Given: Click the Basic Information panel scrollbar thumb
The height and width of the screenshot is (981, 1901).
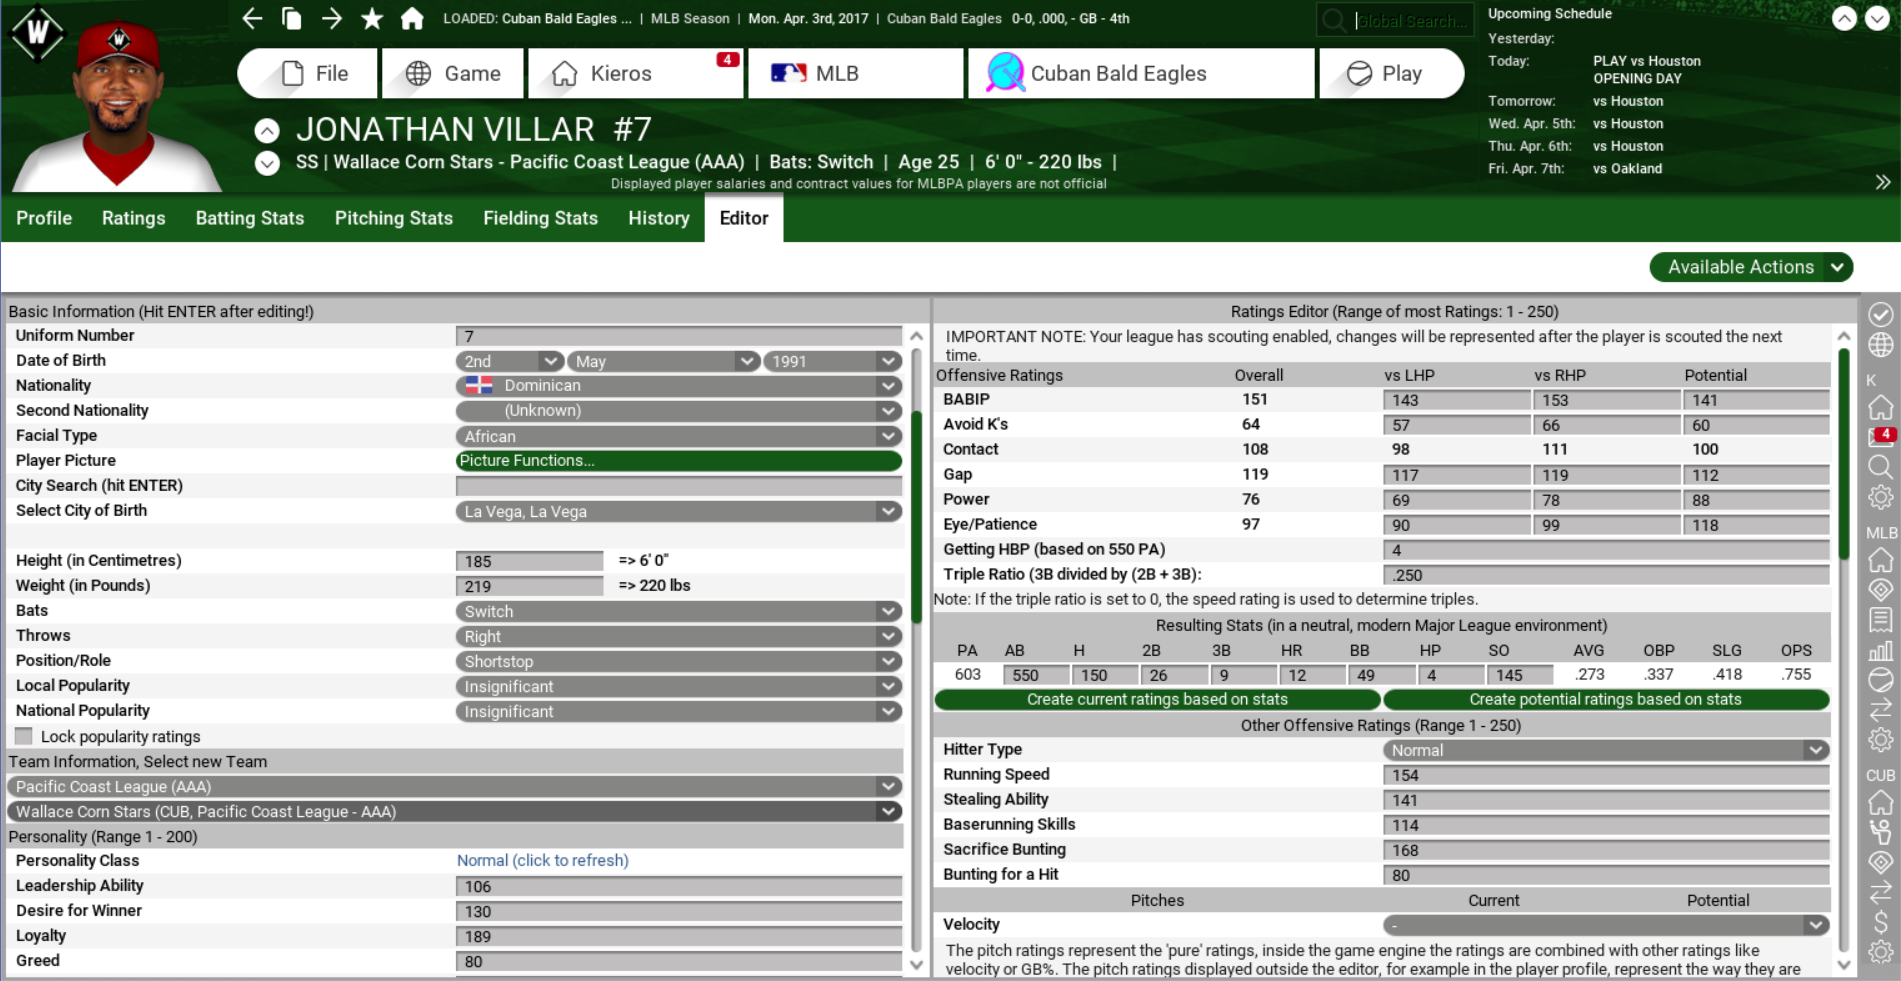Looking at the screenshot, I should point(917,517).
